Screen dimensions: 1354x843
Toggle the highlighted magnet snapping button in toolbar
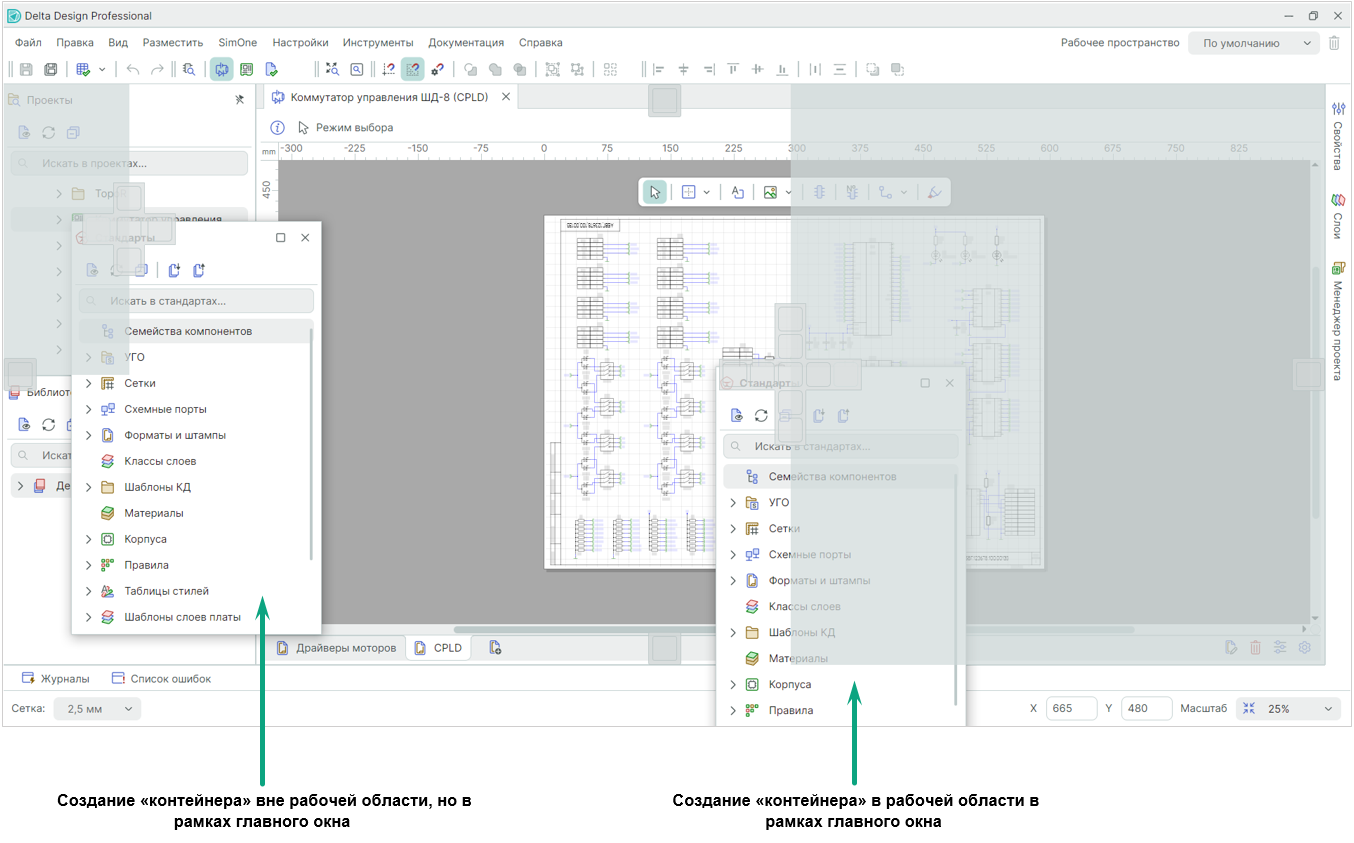click(412, 69)
